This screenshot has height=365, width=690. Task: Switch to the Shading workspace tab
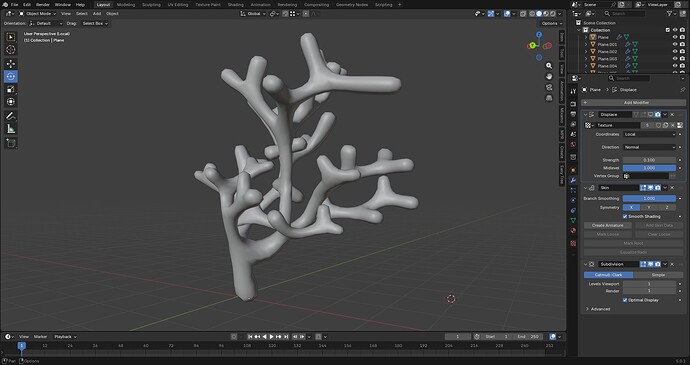pos(235,4)
